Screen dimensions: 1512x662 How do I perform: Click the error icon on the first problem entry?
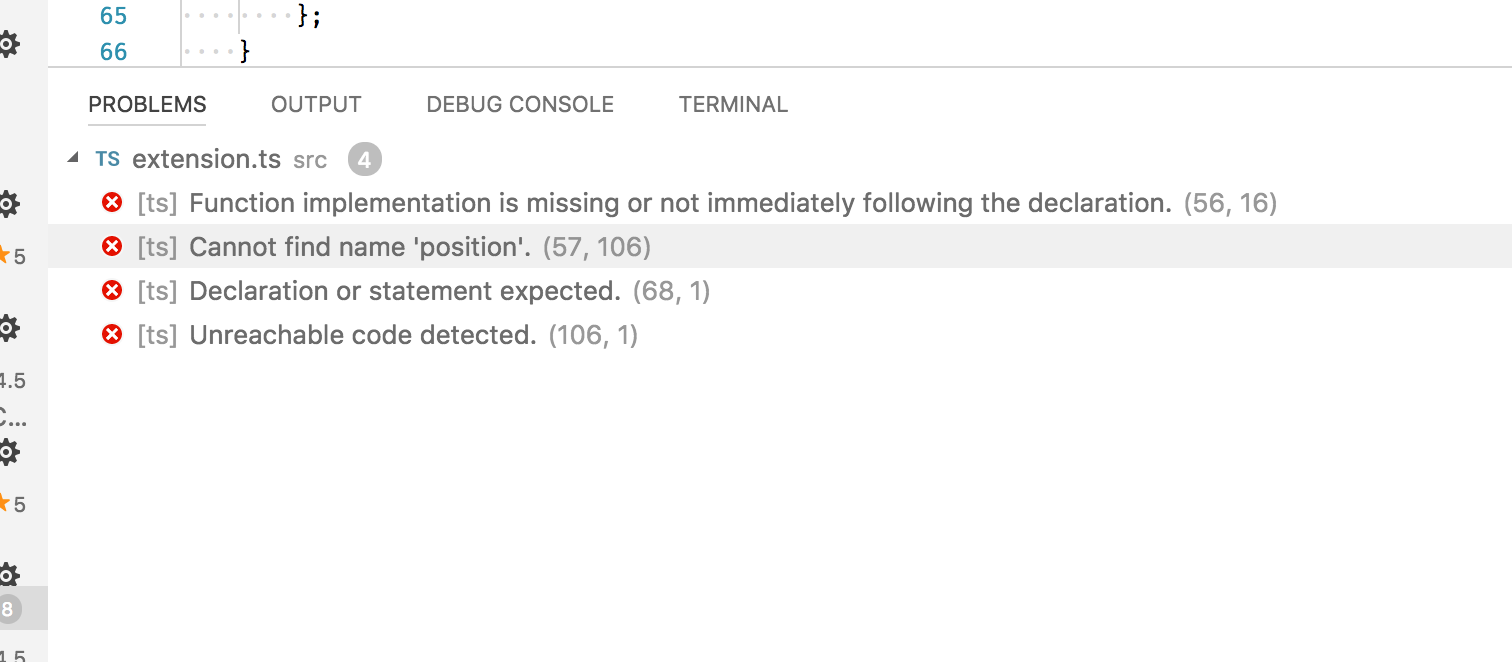click(111, 202)
